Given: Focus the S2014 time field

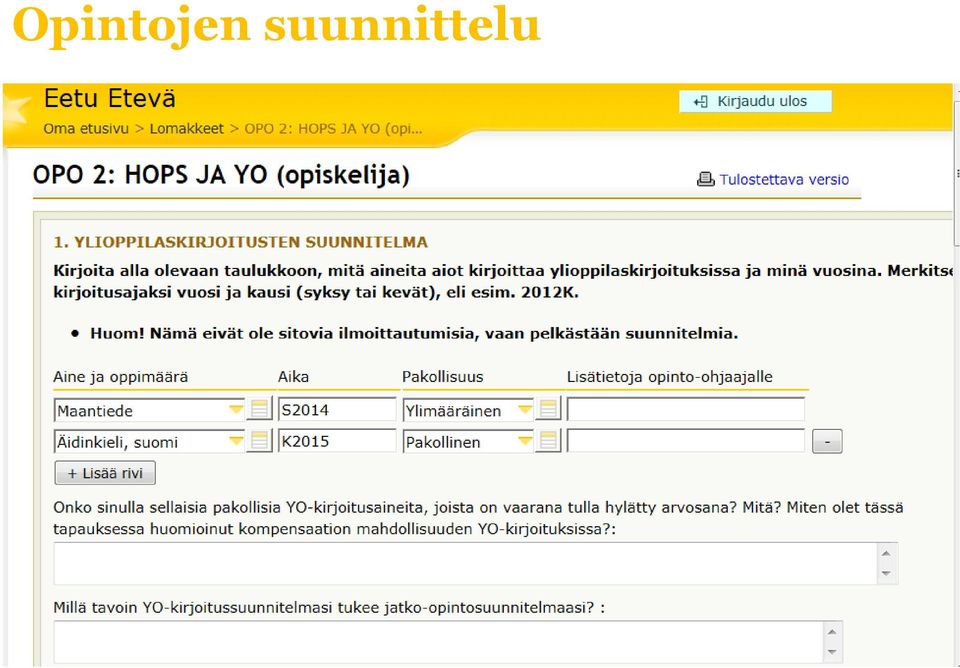Looking at the screenshot, I should tap(337, 410).
